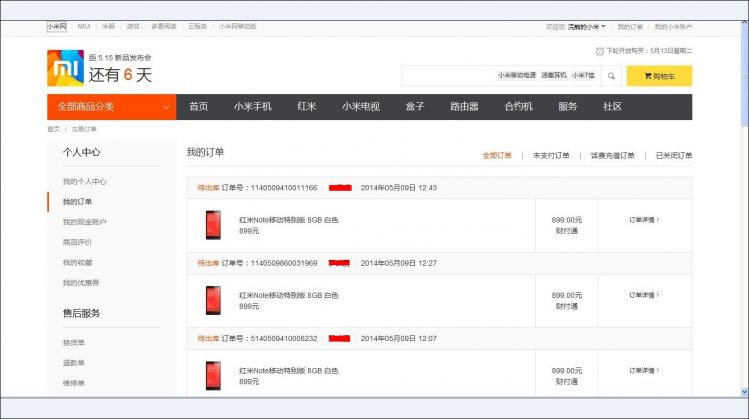Select 我的订单 in the sidebar
749x419 pixels.
point(77,202)
